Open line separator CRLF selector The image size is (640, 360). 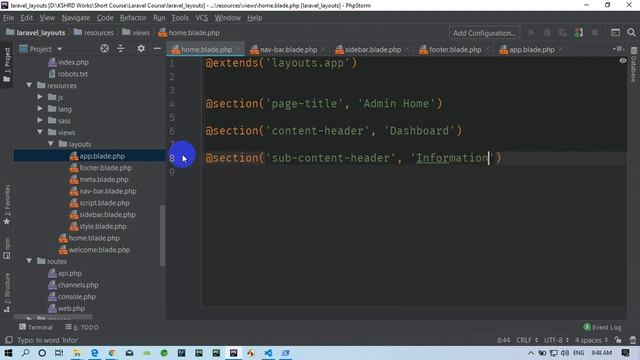527,340
